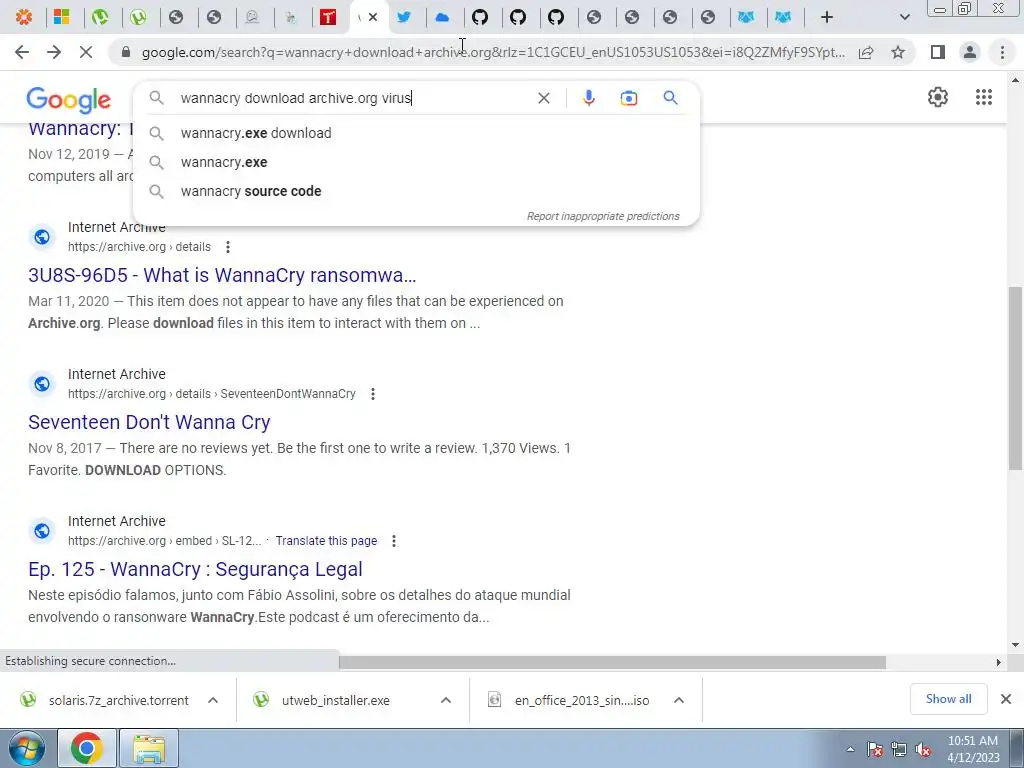Viewport: 1024px width, 768px height.
Task: Click Translate this page link
Action: (326, 541)
